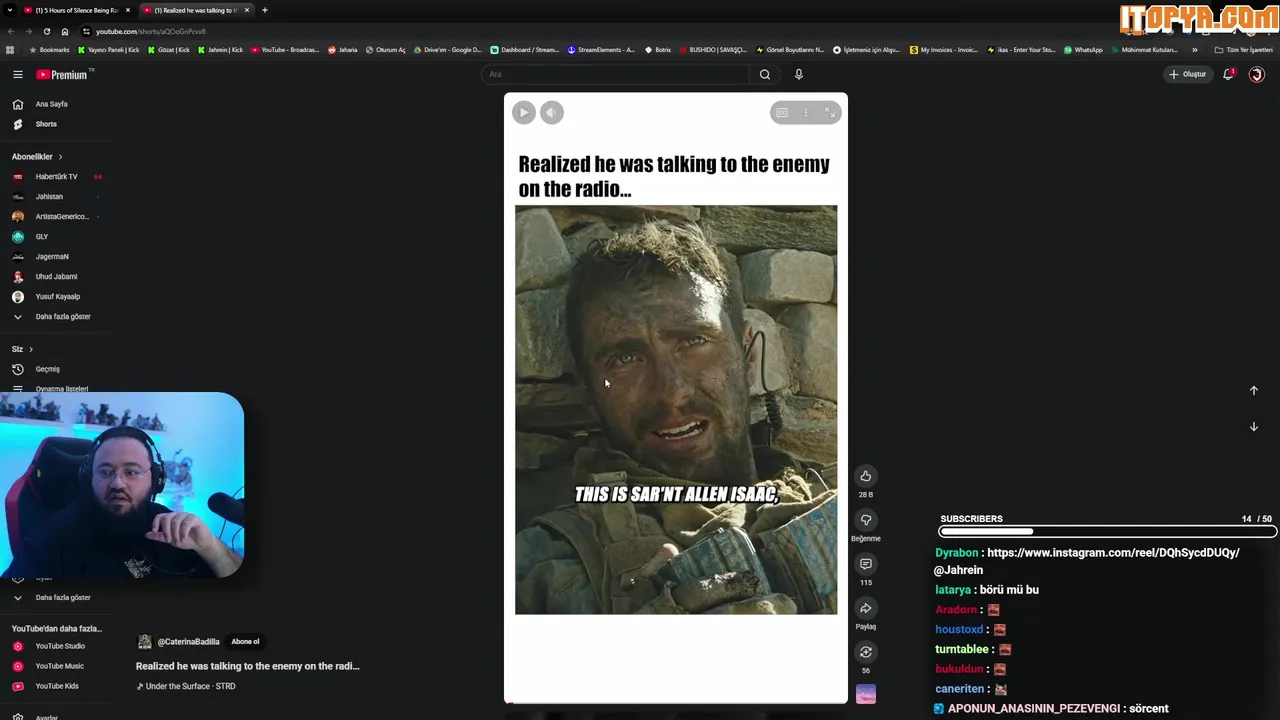Image resolution: width=1280 pixels, height=720 pixels.
Task: Expand Daha fazla göster under subscriptions
Action: coord(62,317)
